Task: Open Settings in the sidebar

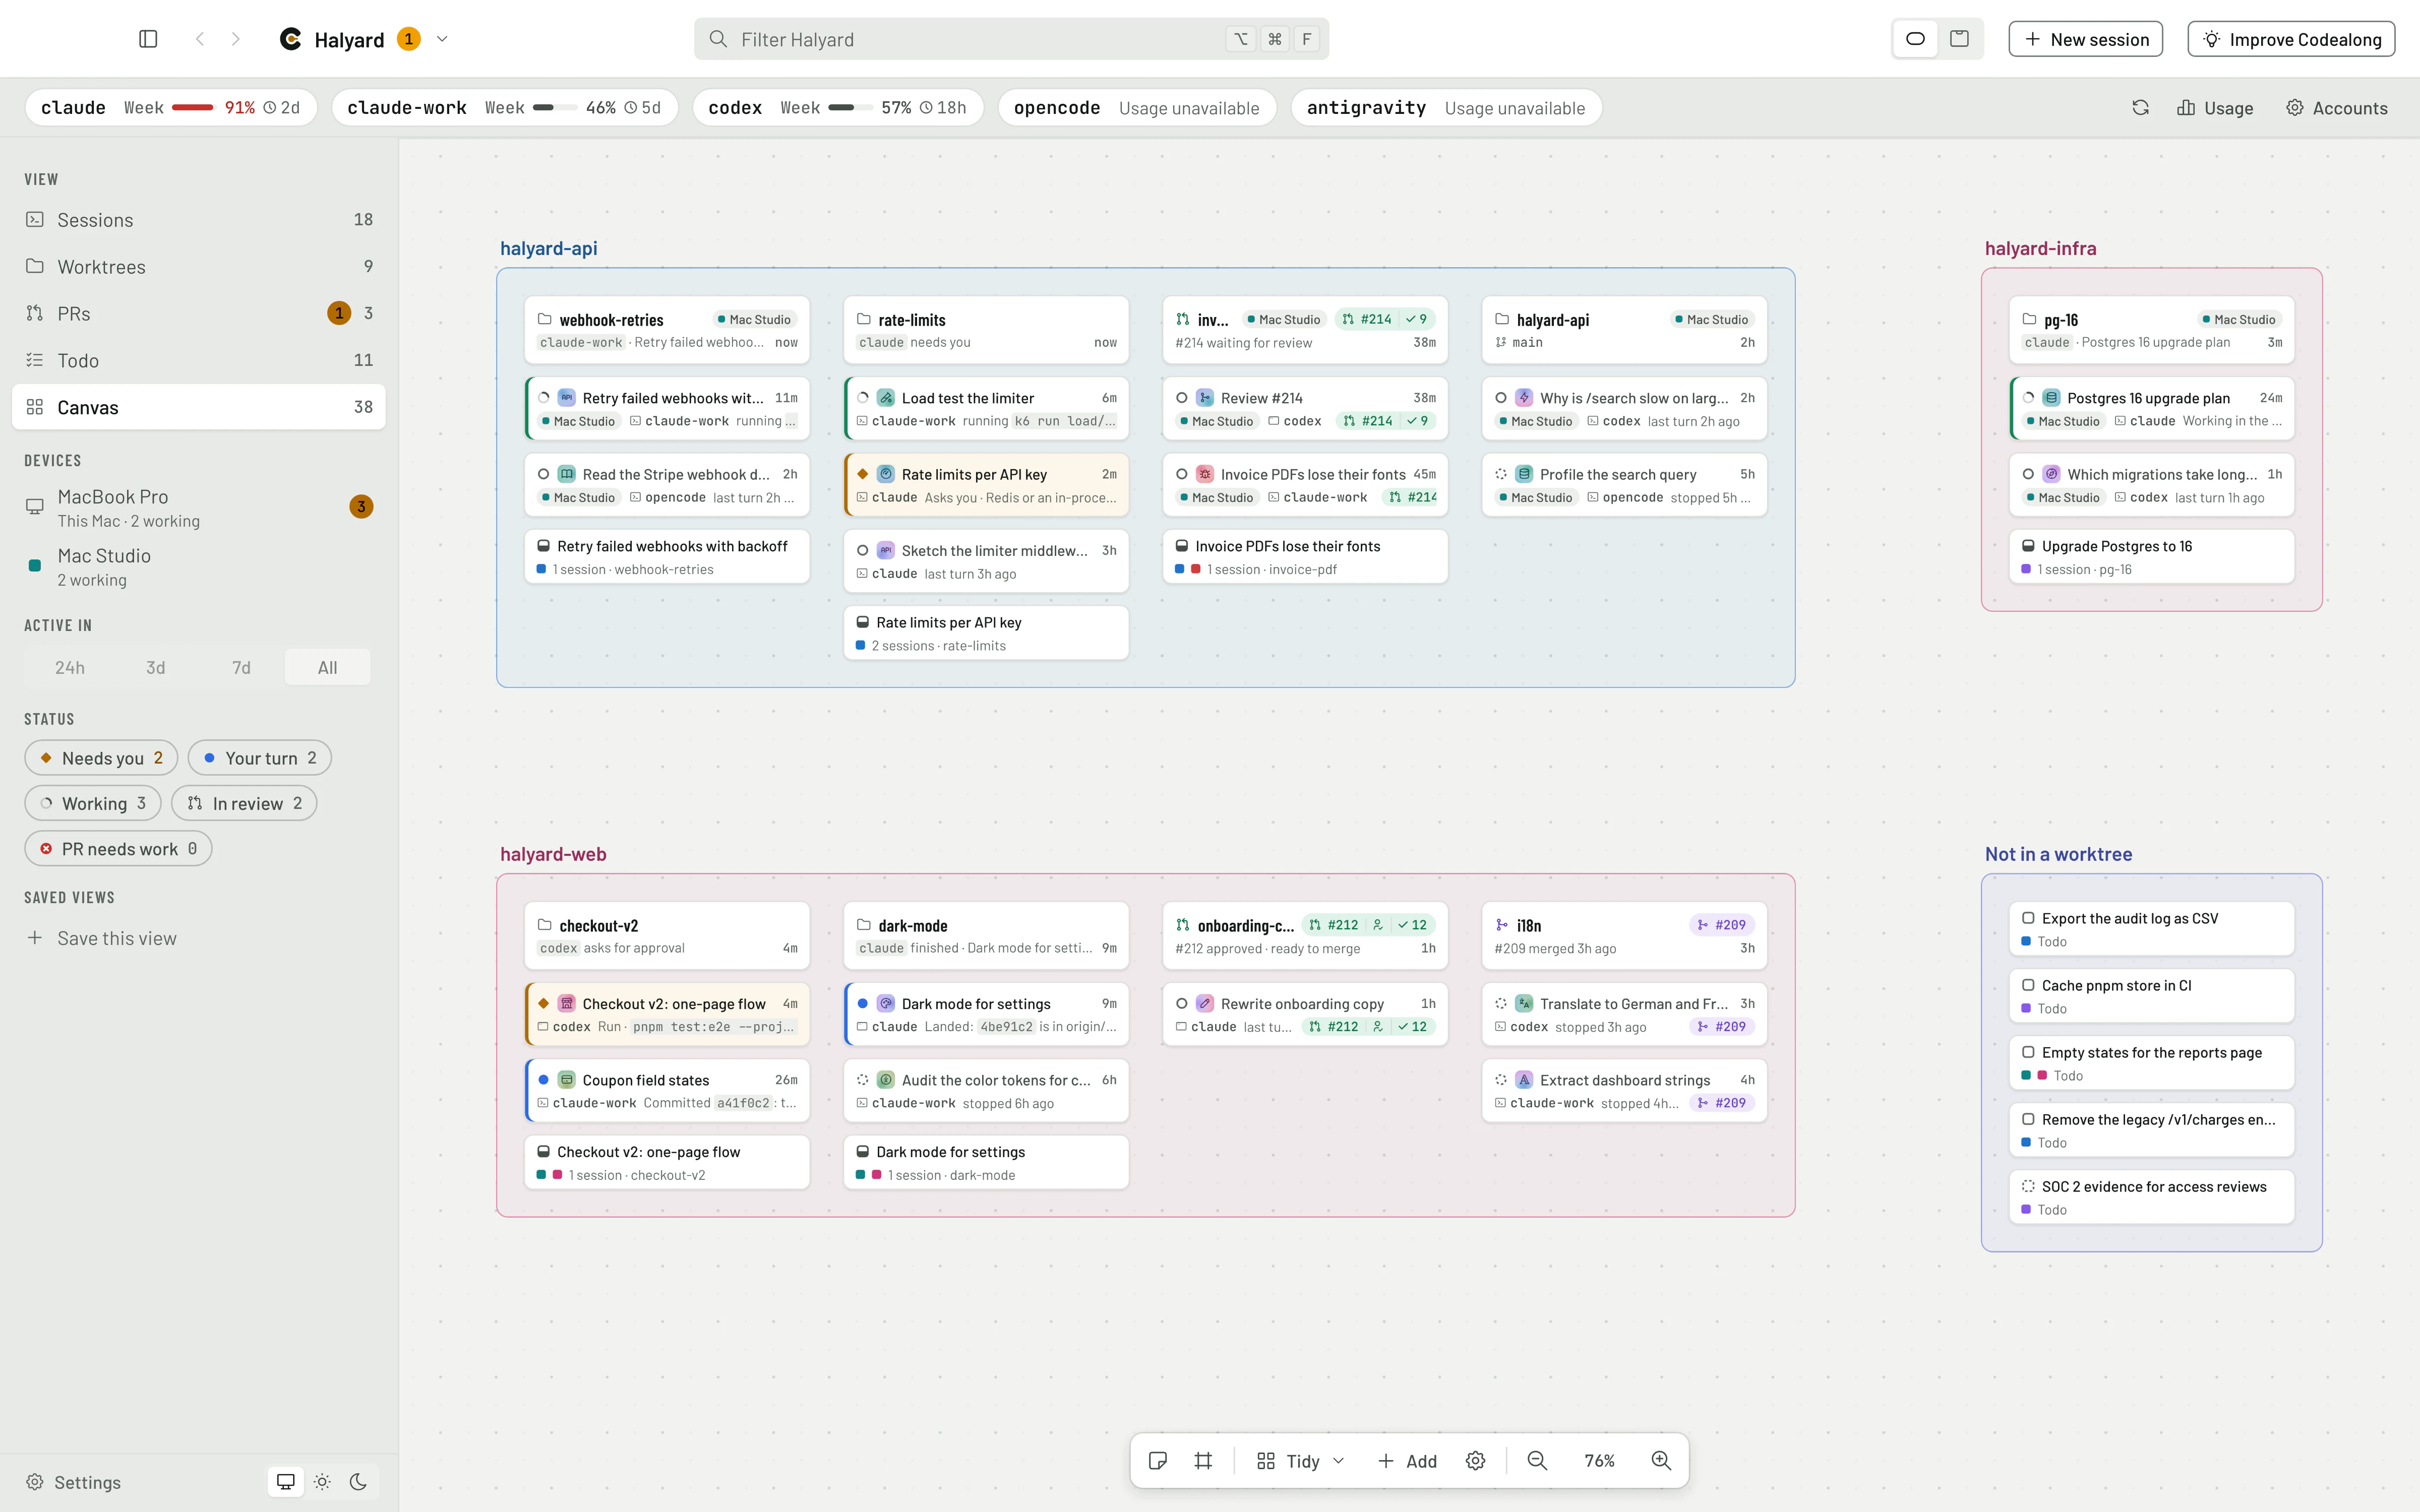Action: [x=73, y=1482]
